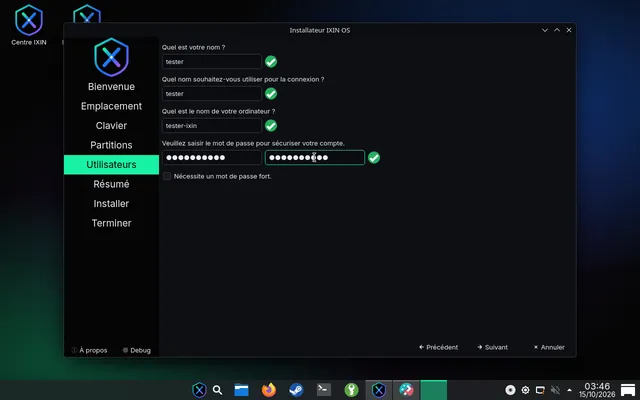Maximize the installer with the up chevron
Image resolution: width=640 pixels, height=400 pixels.
(557, 30)
